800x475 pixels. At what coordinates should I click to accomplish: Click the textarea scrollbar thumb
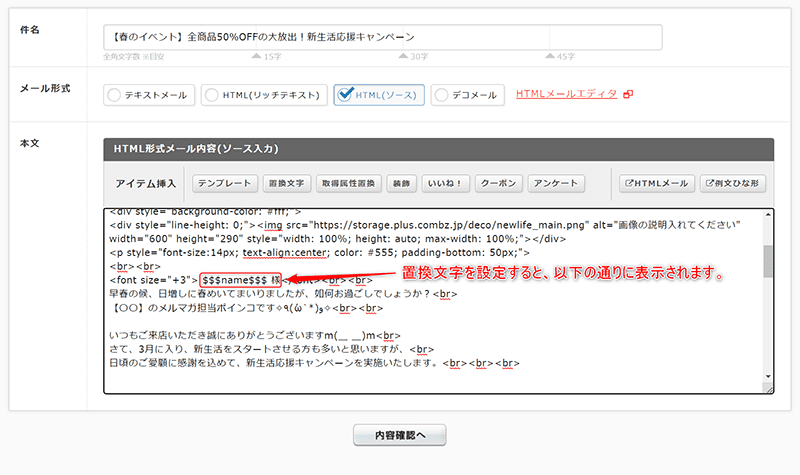pos(768,261)
